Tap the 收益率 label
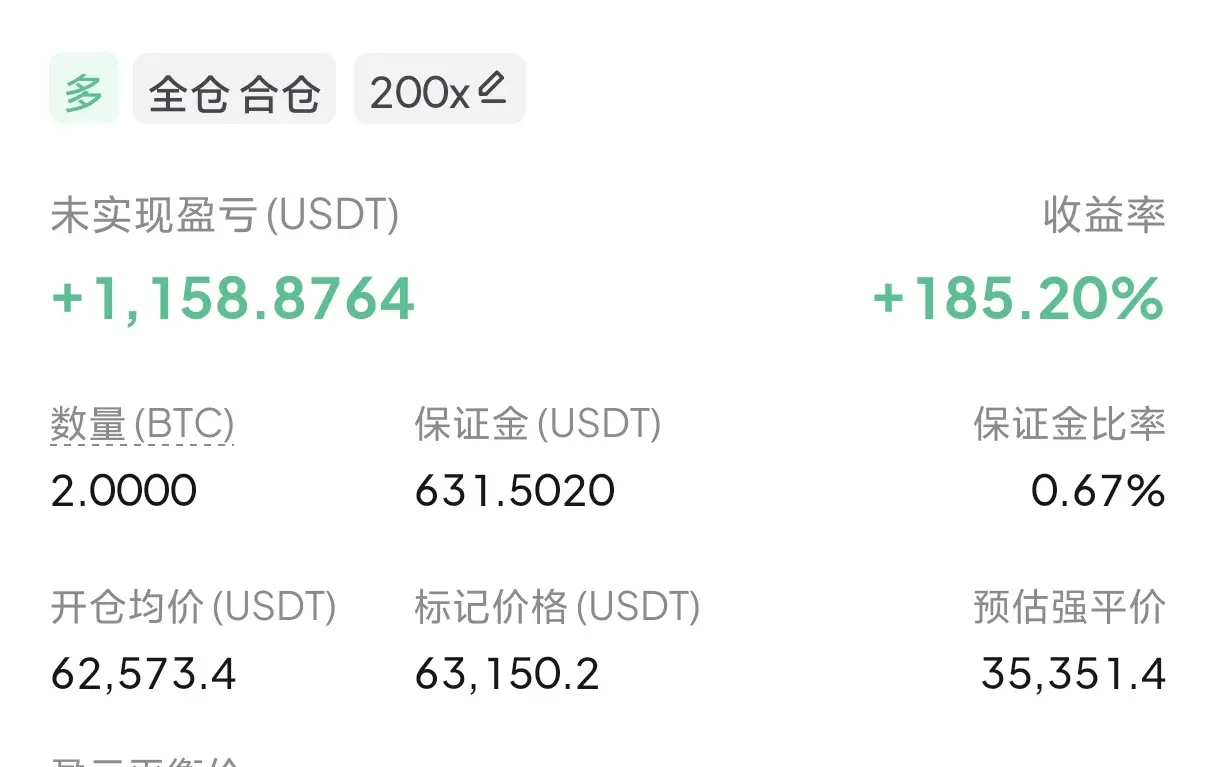The image size is (1216, 767). (x=1104, y=215)
